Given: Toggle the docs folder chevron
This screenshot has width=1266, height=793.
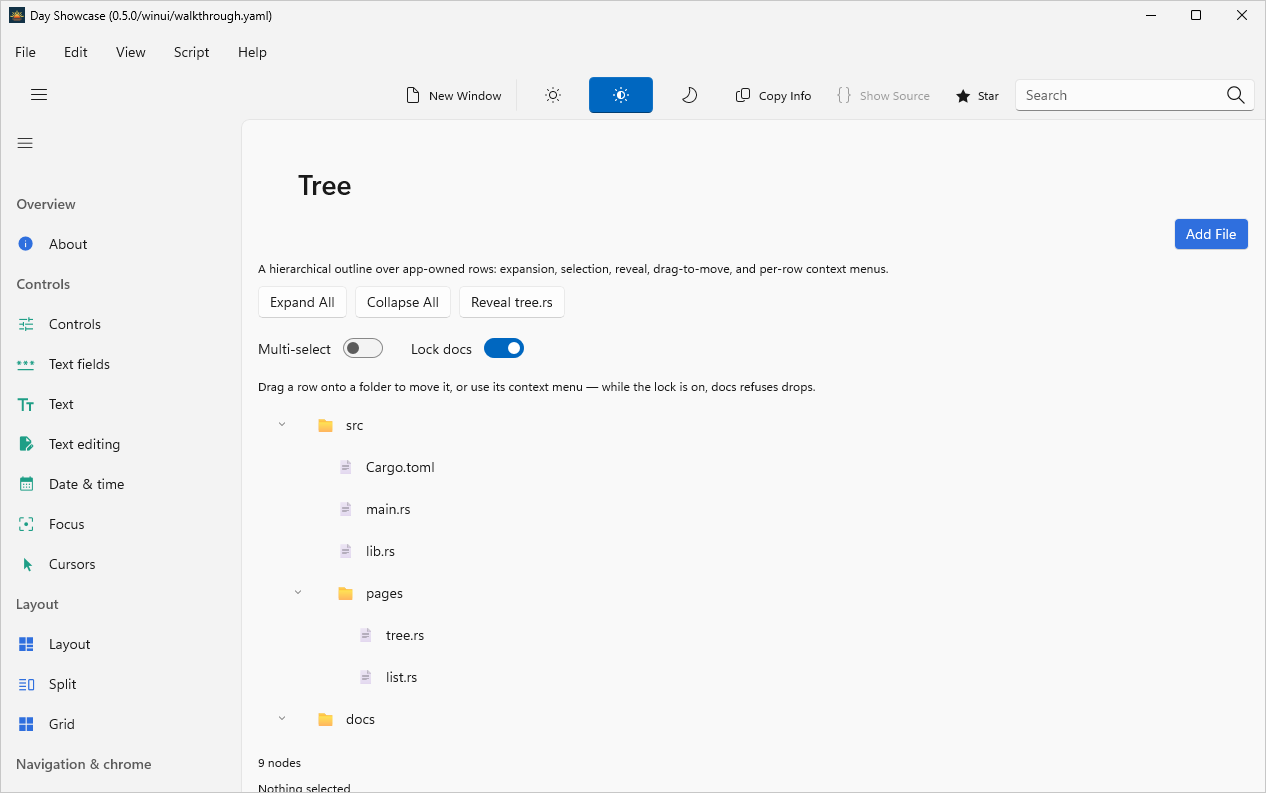Looking at the screenshot, I should click(x=282, y=719).
